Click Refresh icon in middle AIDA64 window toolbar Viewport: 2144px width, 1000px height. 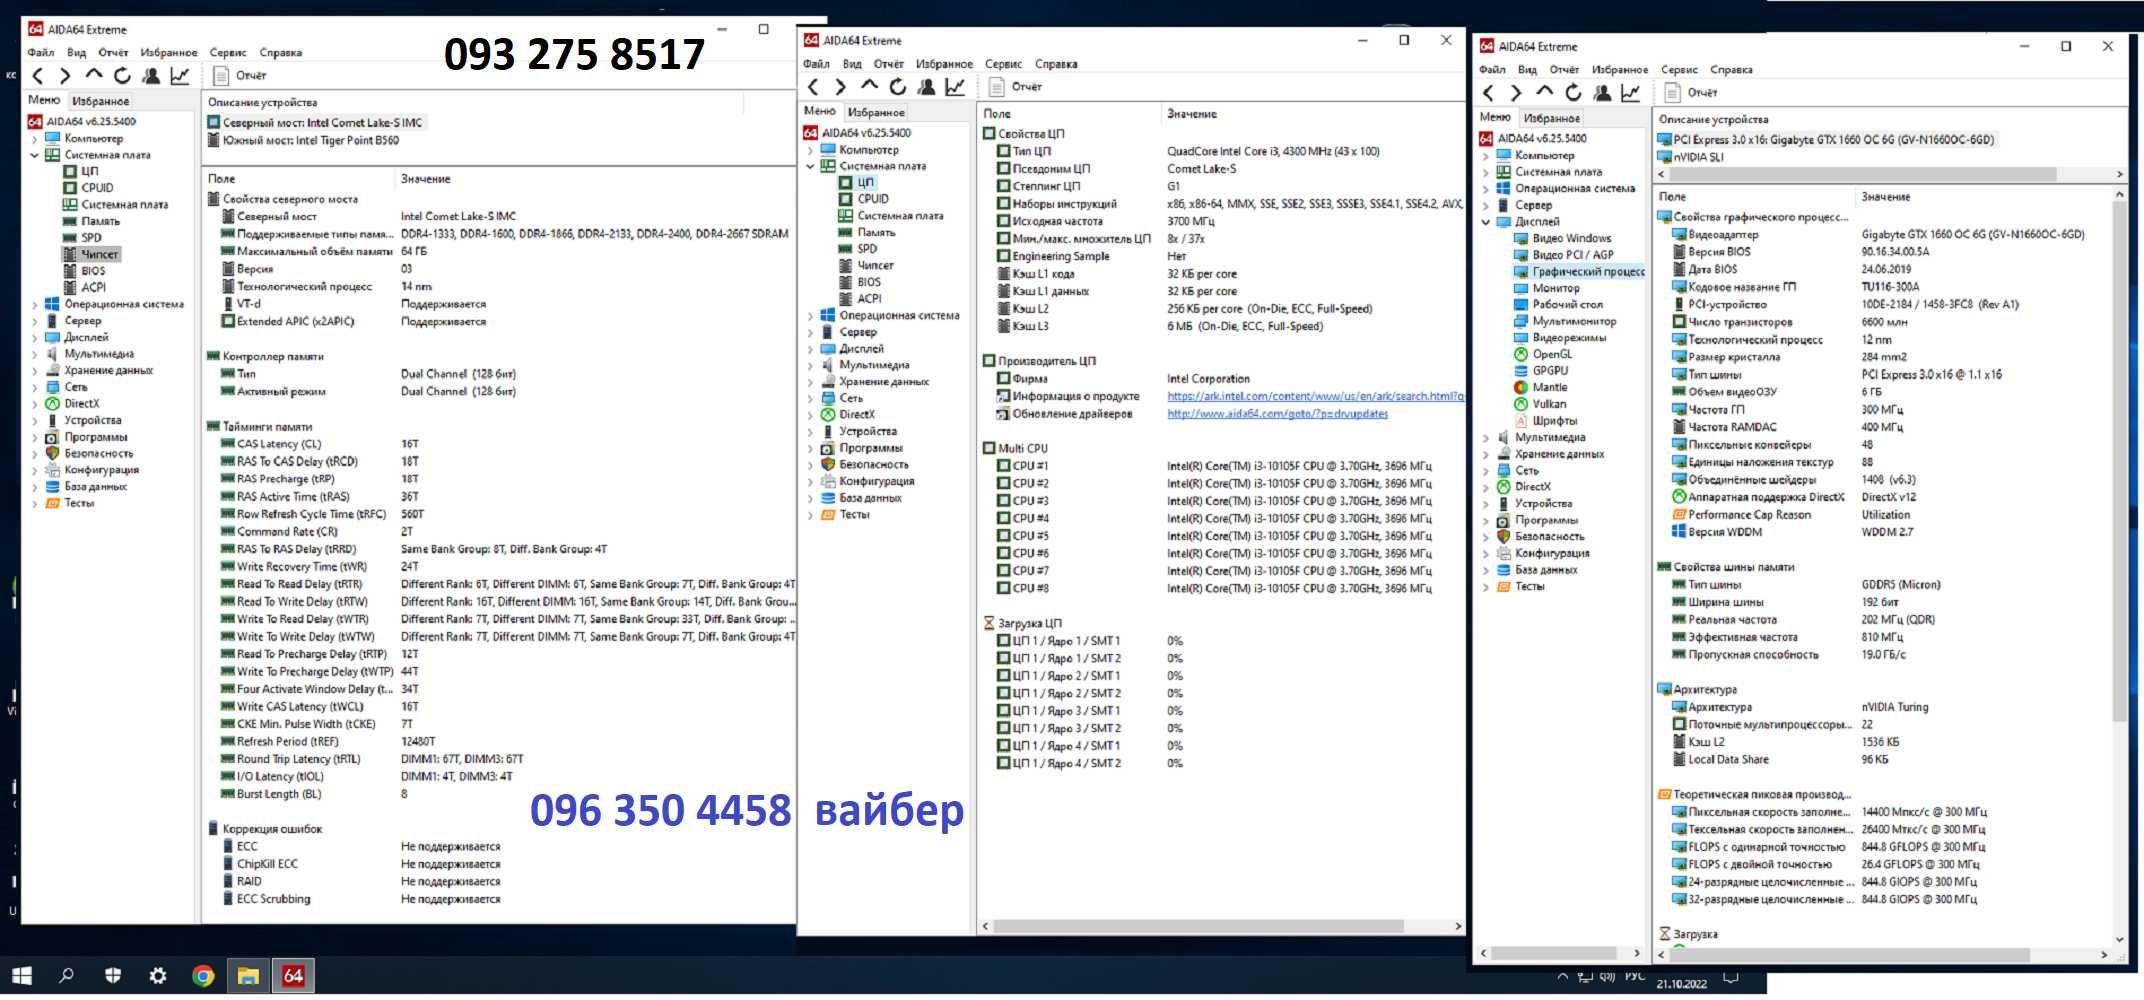[897, 87]
